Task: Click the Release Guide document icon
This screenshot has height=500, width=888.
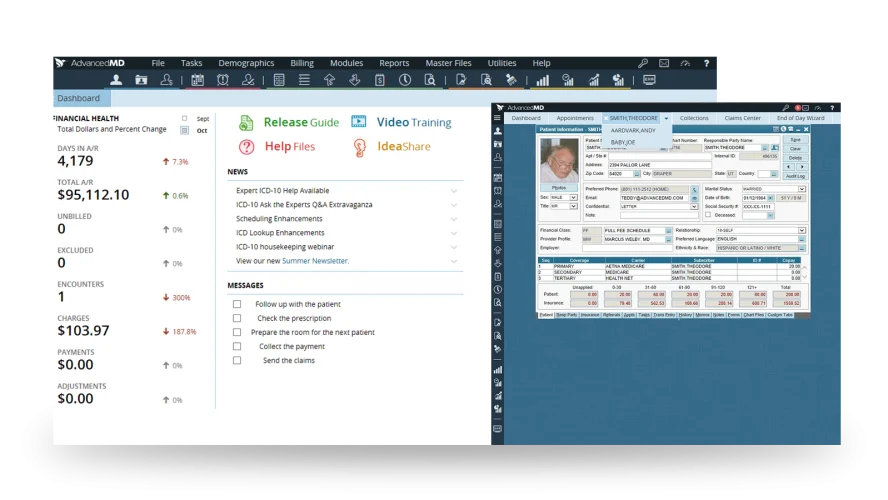Action: [x=246, y=123]
